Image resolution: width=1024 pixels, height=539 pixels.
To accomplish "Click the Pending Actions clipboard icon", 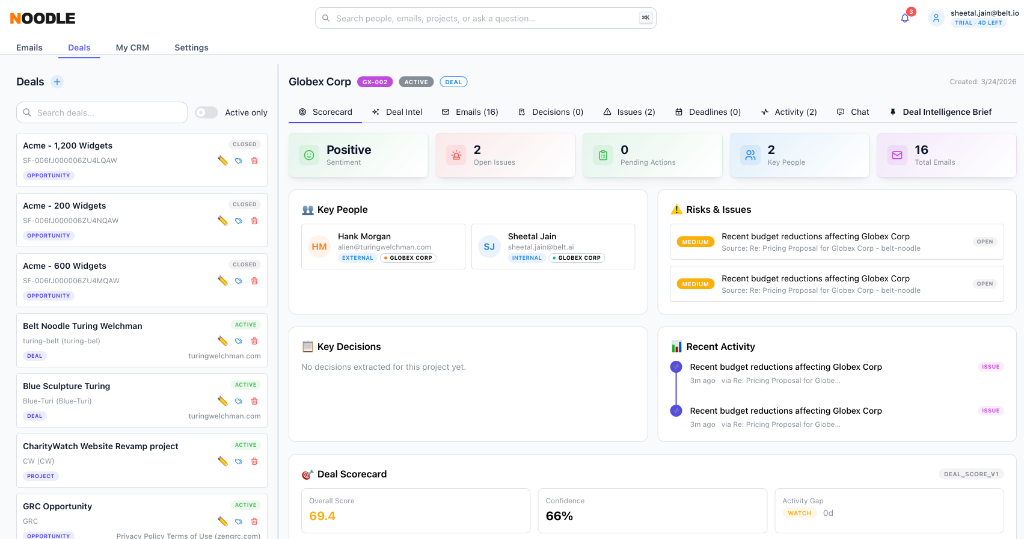I will click(x=603, y=155).
